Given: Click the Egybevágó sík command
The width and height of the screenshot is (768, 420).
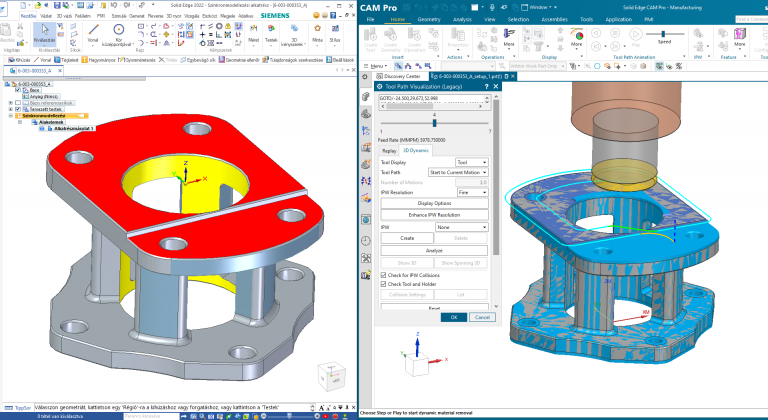Looking at the screenshot, I should coord(198,60).
